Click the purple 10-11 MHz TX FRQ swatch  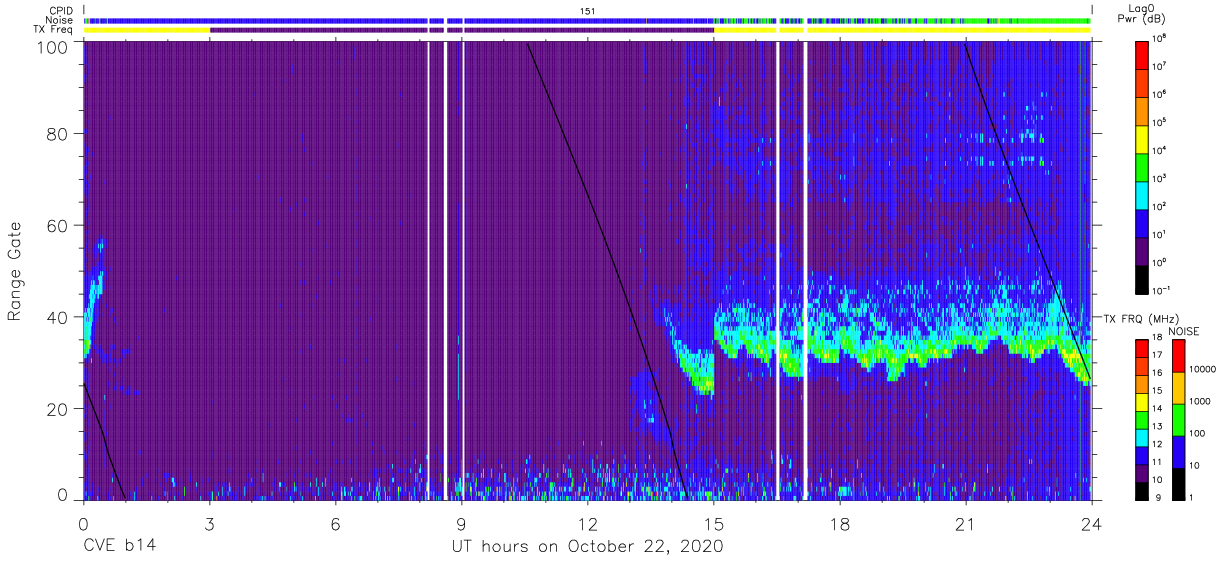point(1143,472)
